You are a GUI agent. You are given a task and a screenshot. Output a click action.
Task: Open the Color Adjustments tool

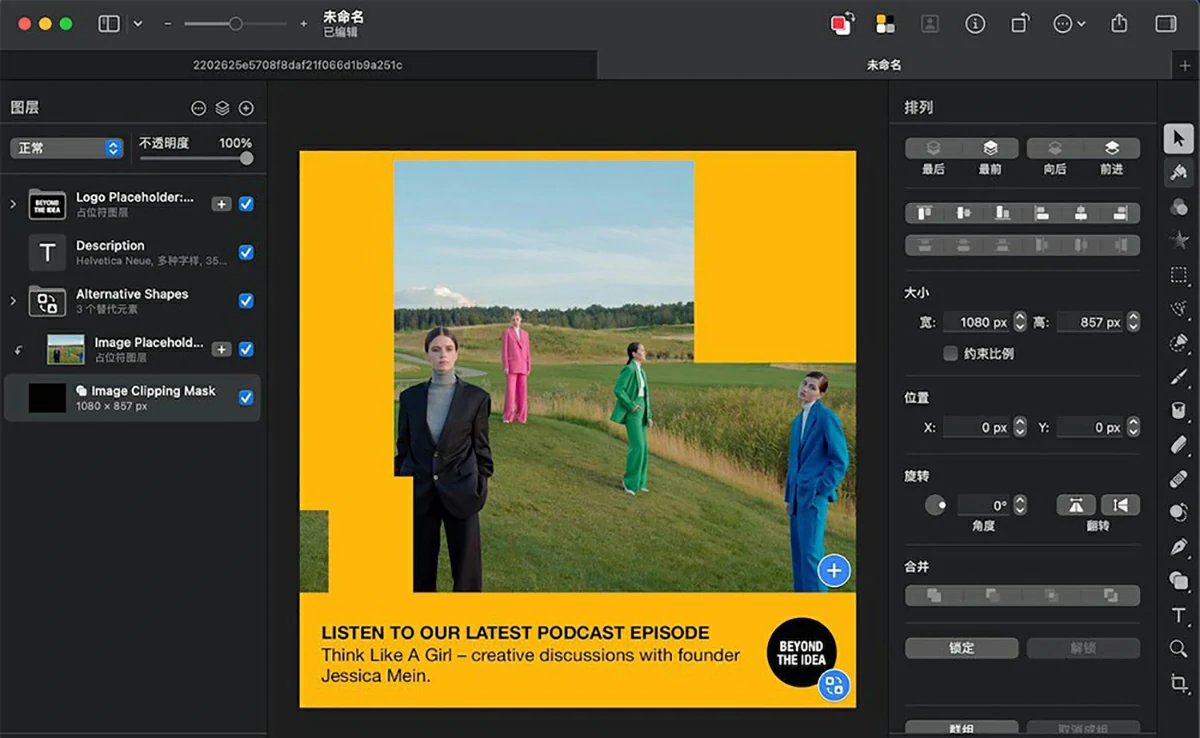click(x=1179, y=206)
